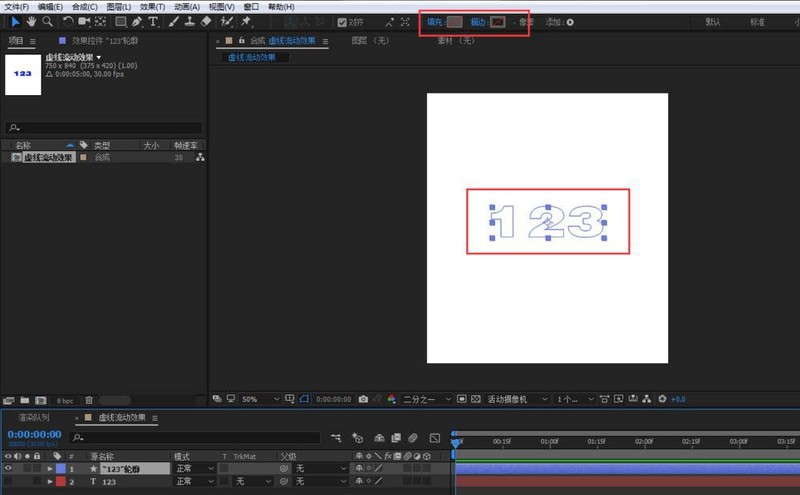Select the Selection arrow tool
The height and width of the screenshot is (495, 800).
14,21
